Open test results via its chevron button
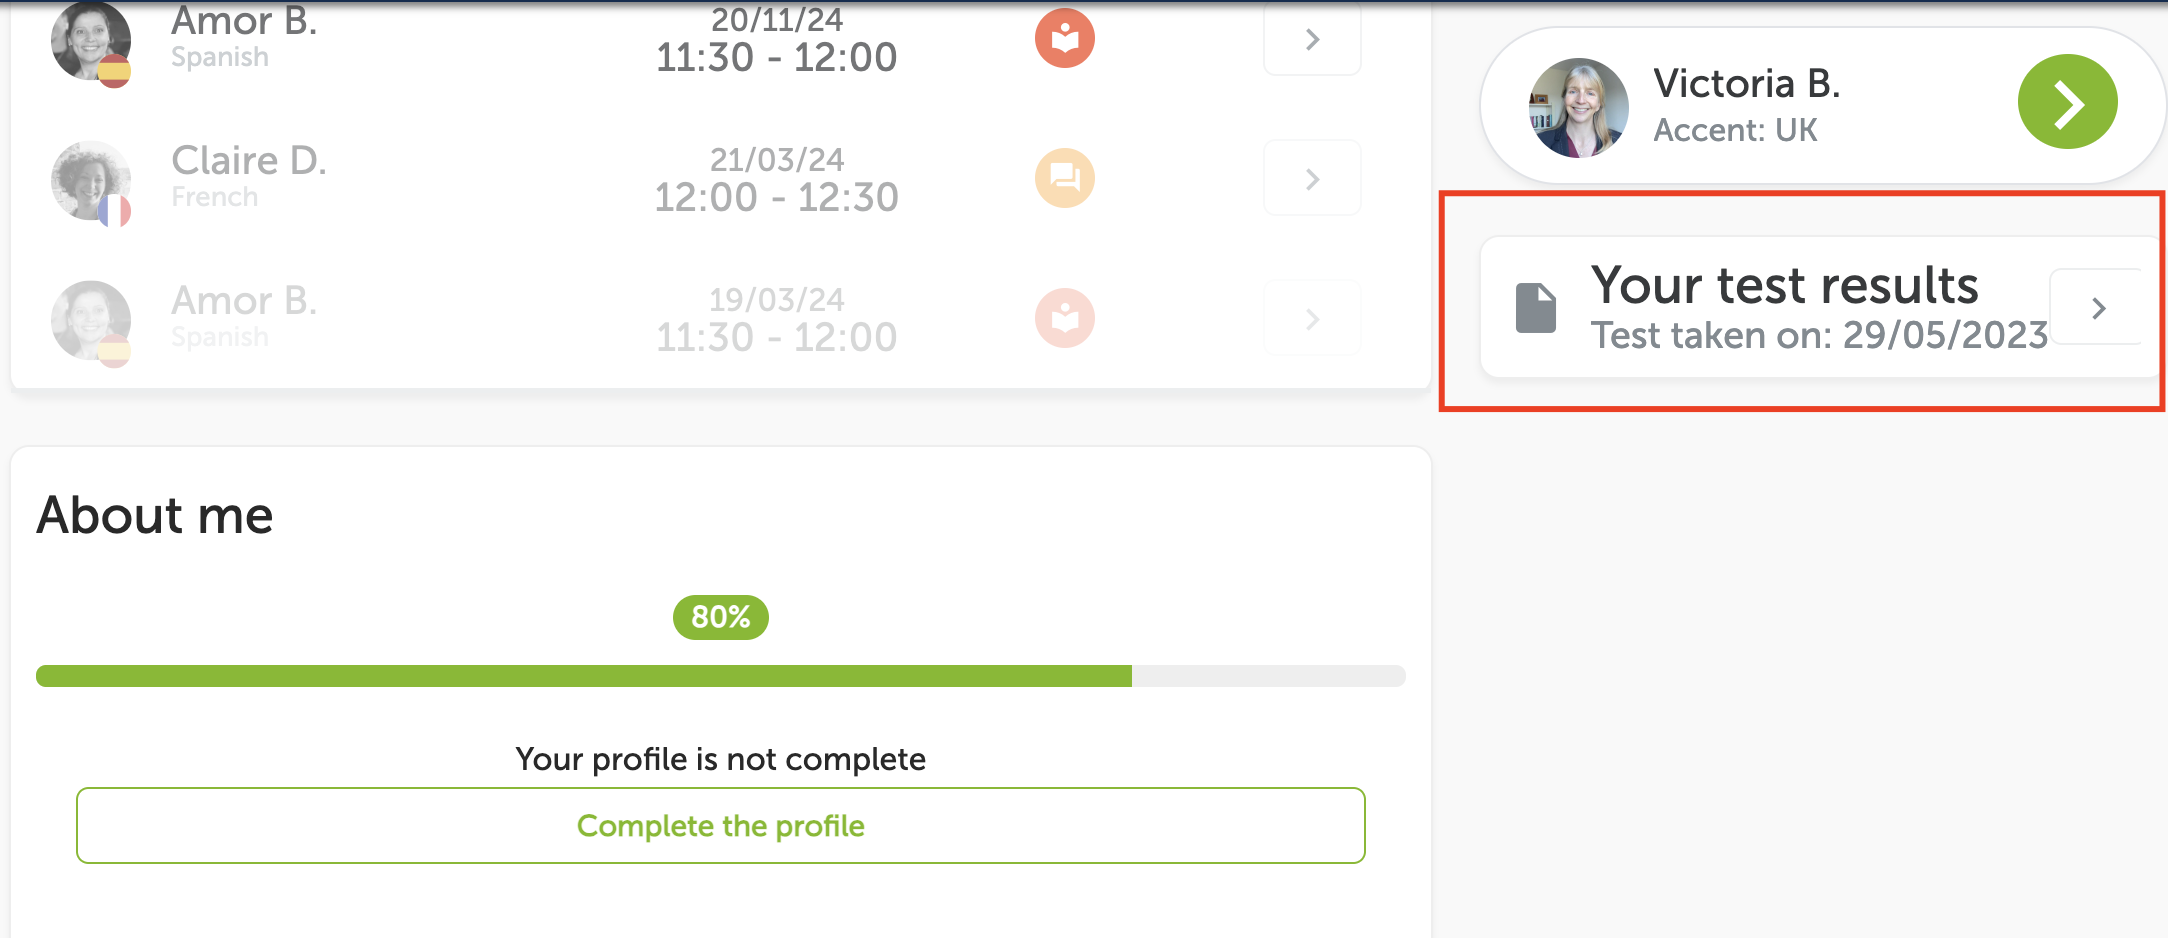This screenshot has height=938, width=2168. (x=2098, y=308)
